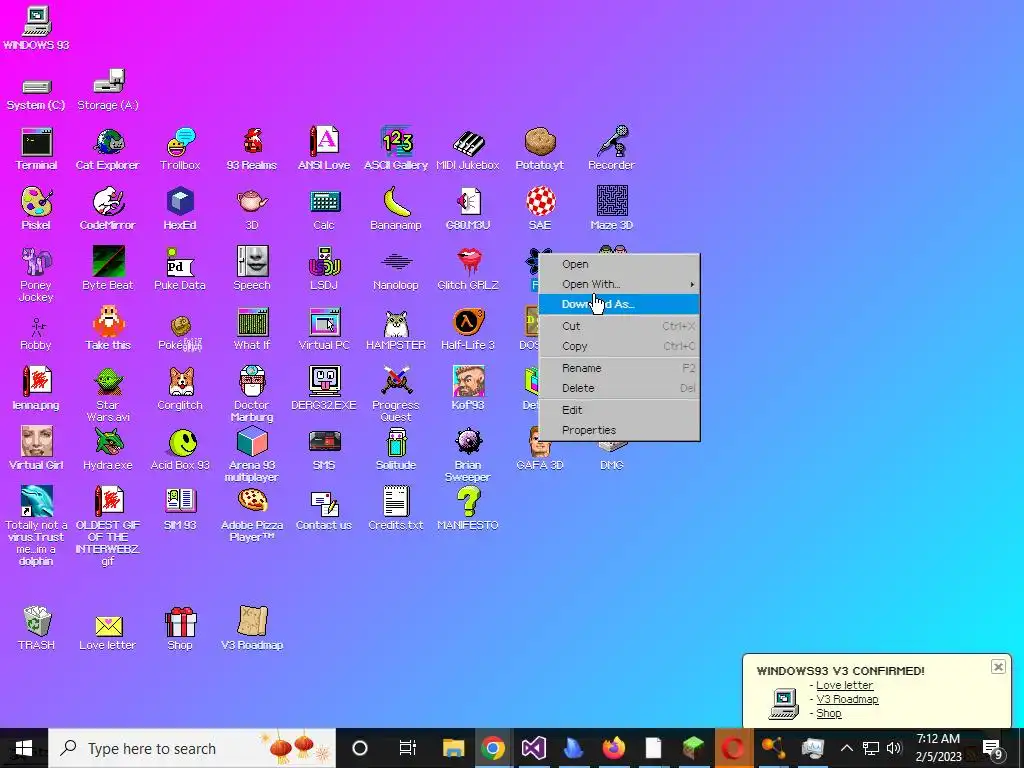This screenshot has width=1024, height=768.
Task: Launch Brian Sweeper mine icon
Action: tap(468, 455)
